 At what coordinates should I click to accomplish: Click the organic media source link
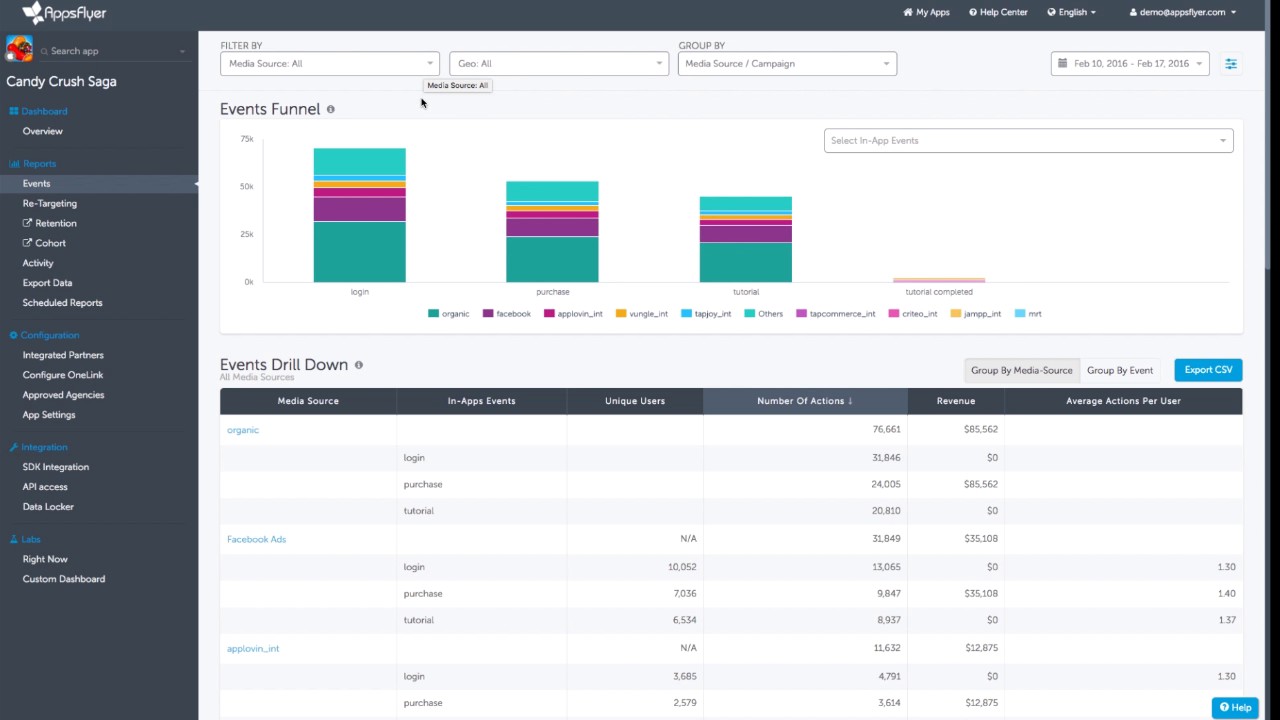tap(243, 430)
